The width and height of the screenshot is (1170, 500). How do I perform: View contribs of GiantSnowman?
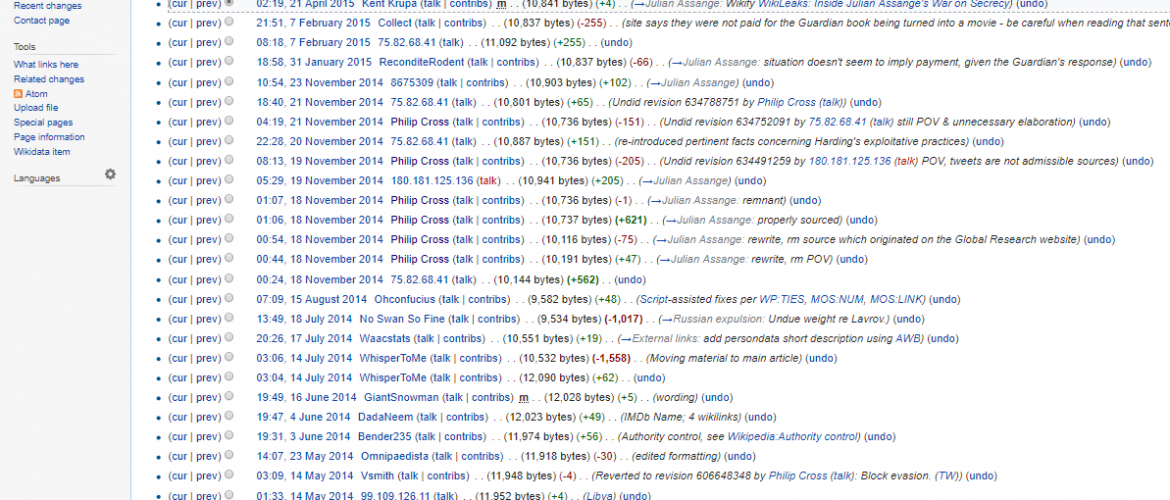492,397
